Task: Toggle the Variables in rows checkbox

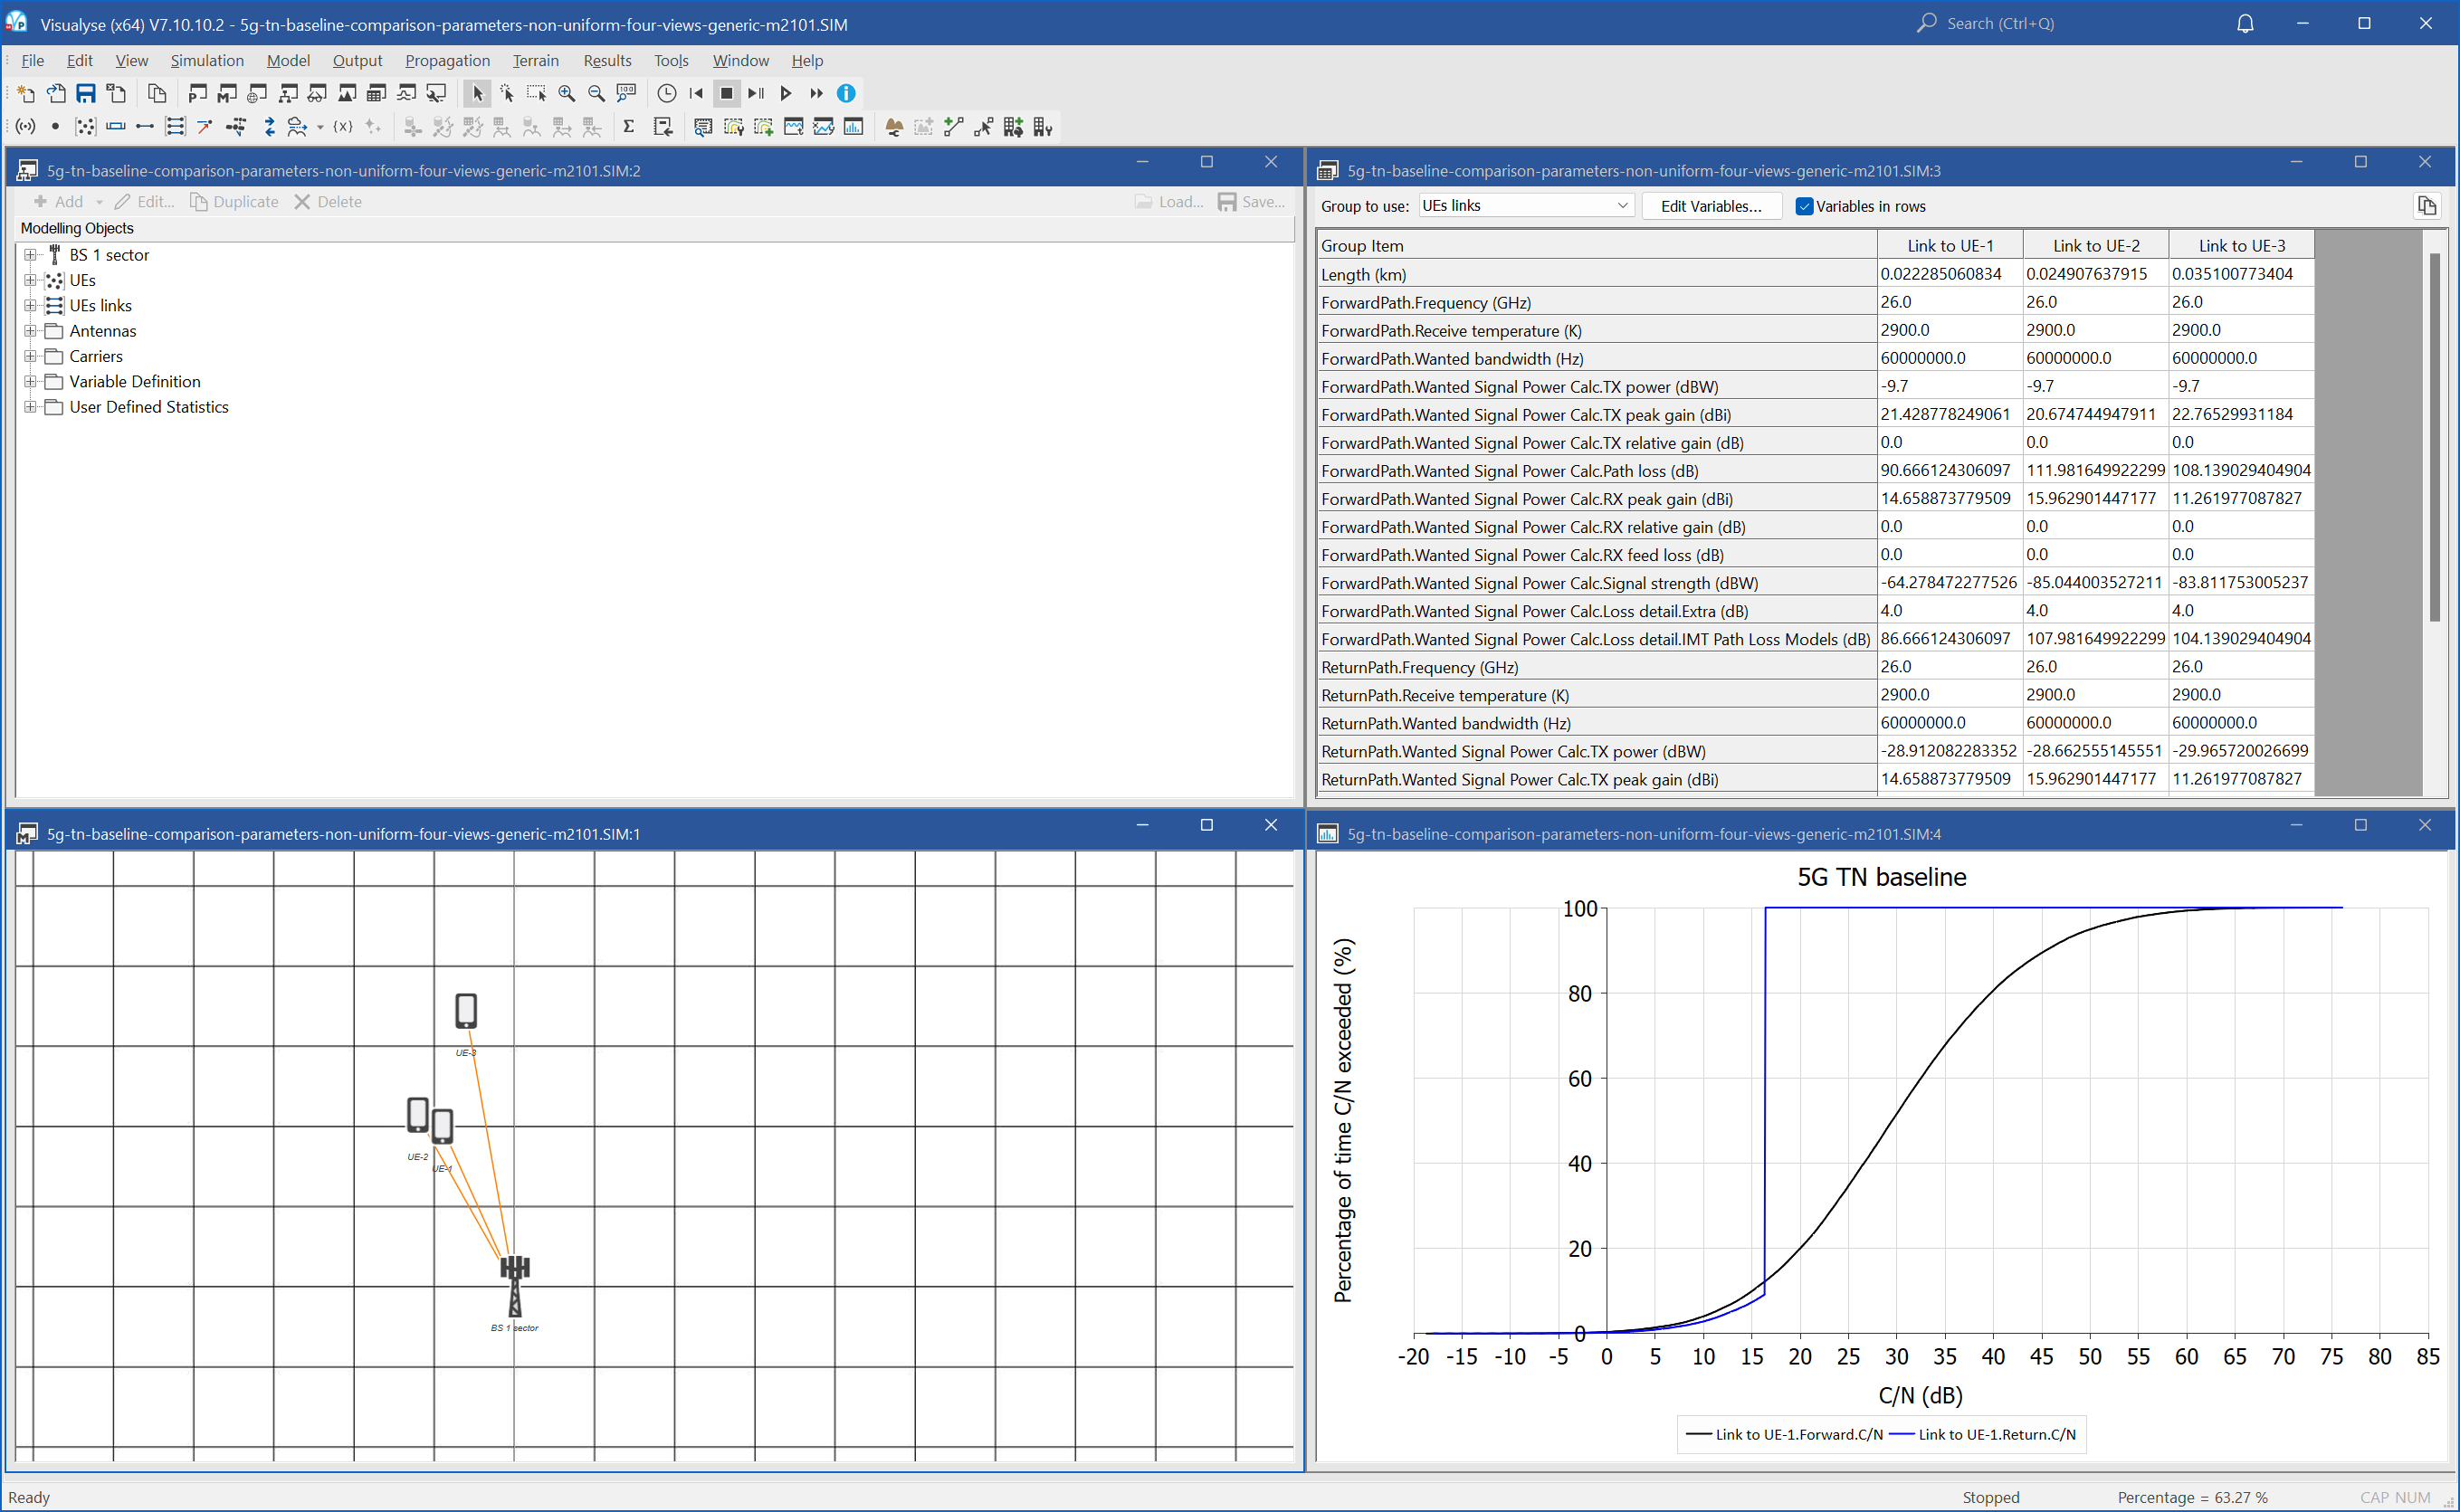Action: [1804, 206]
